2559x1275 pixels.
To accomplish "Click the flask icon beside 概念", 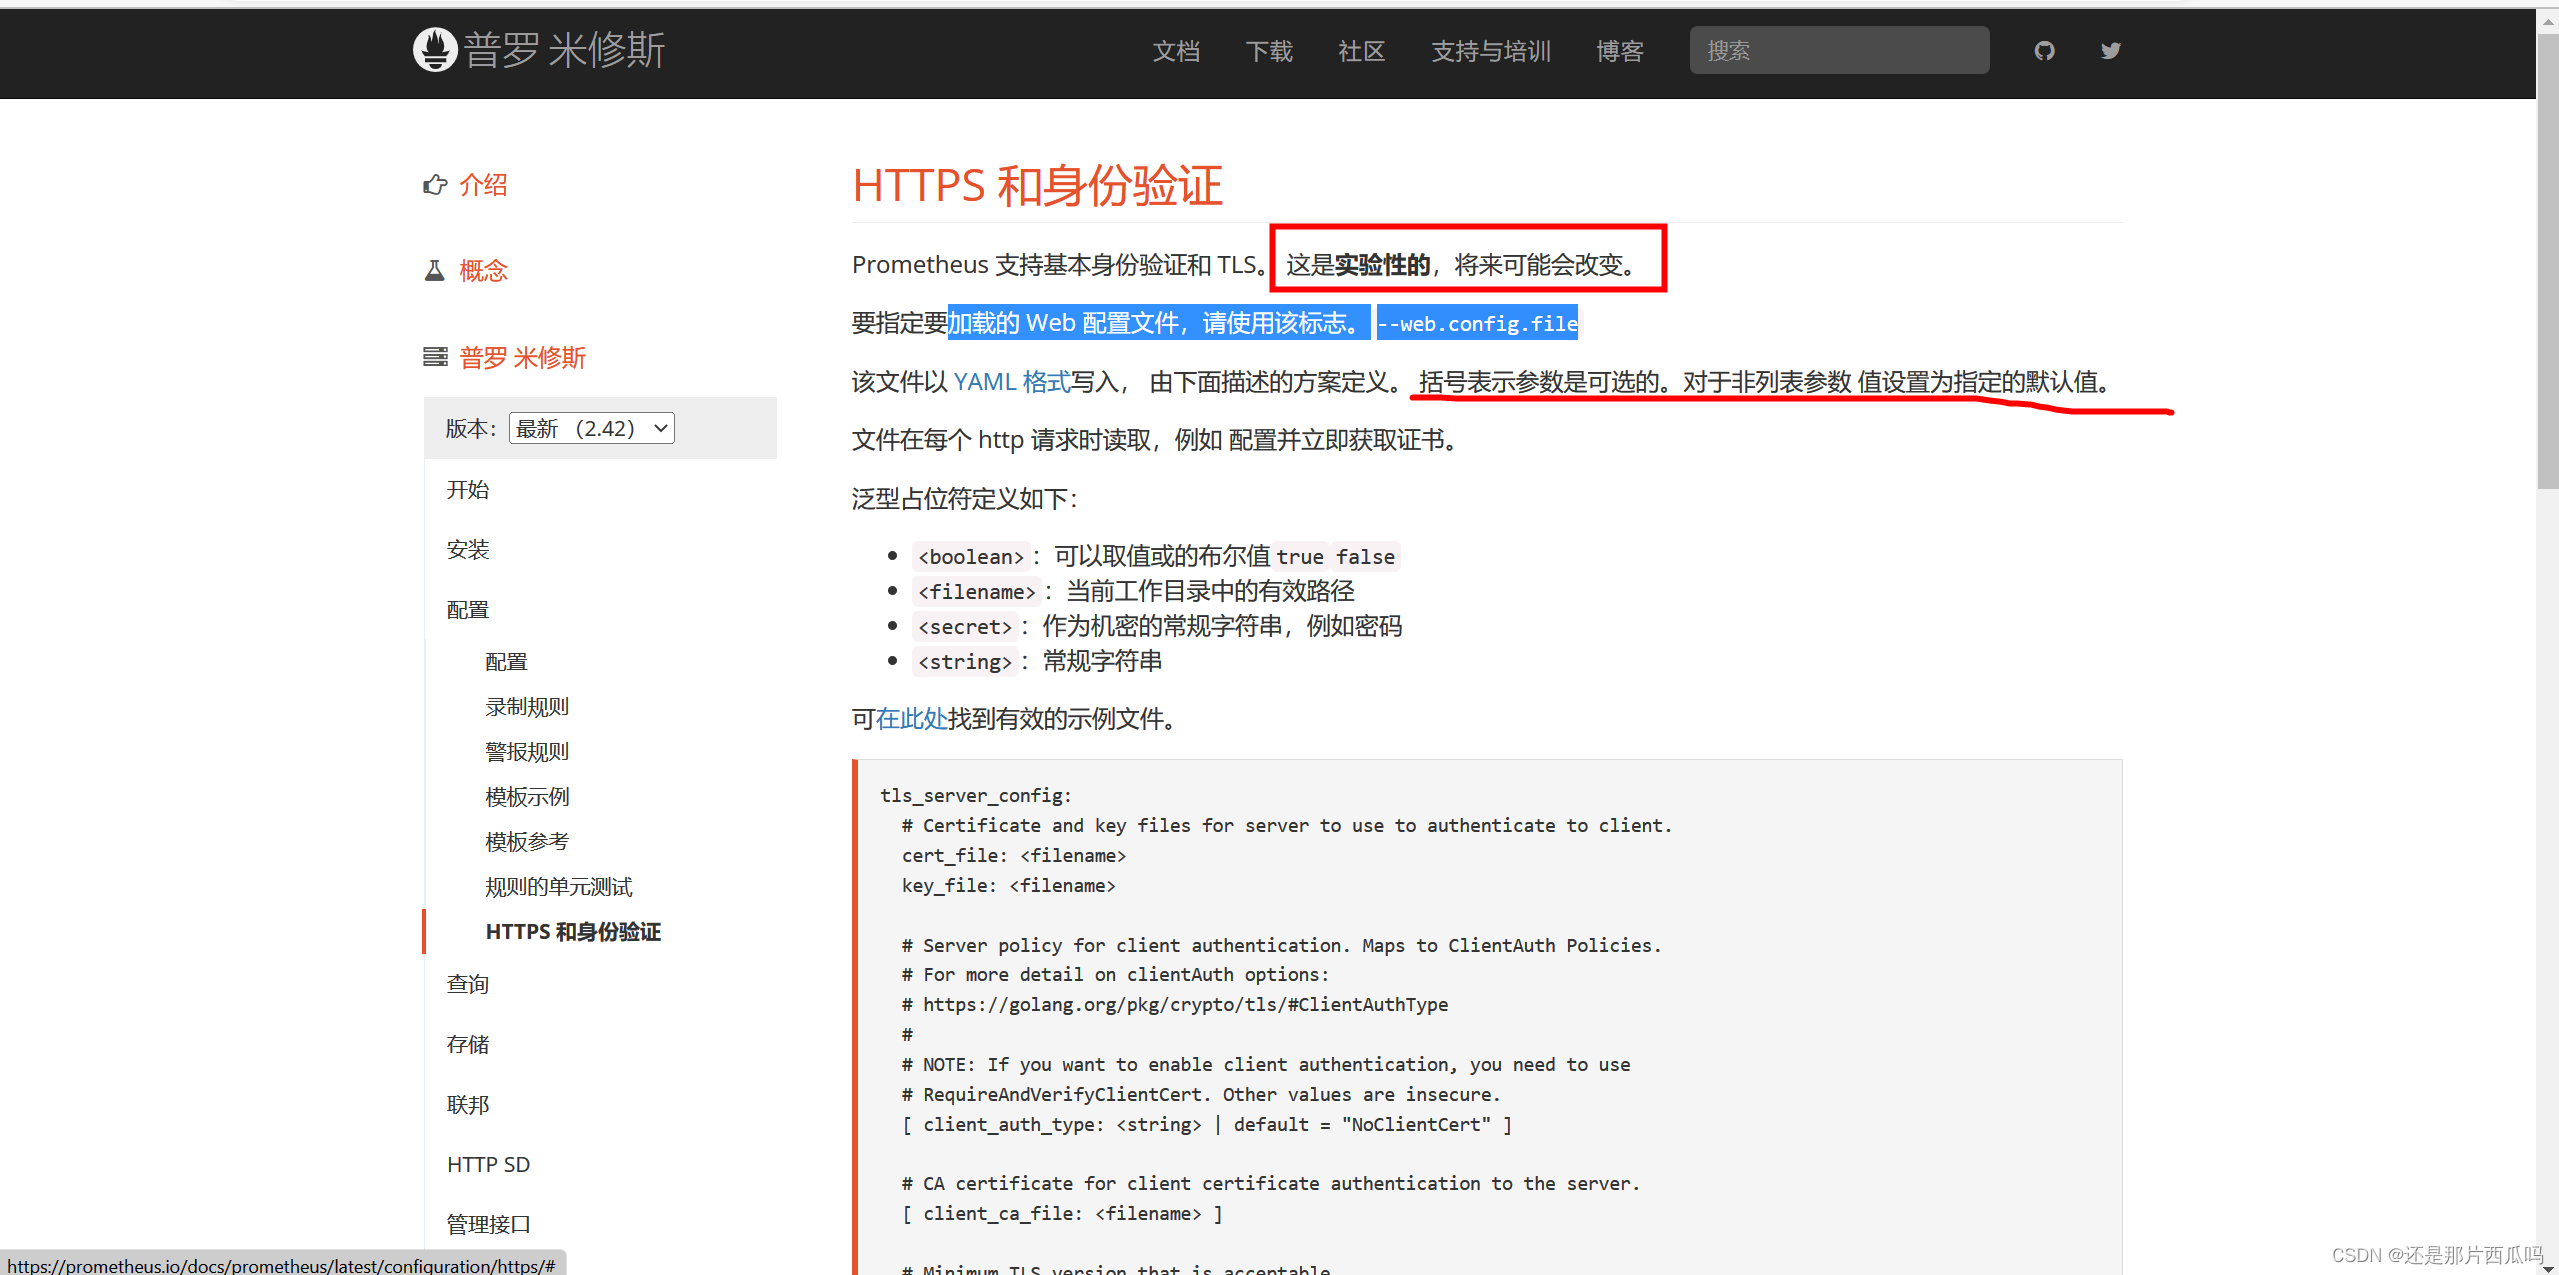I will click(435, 271).
